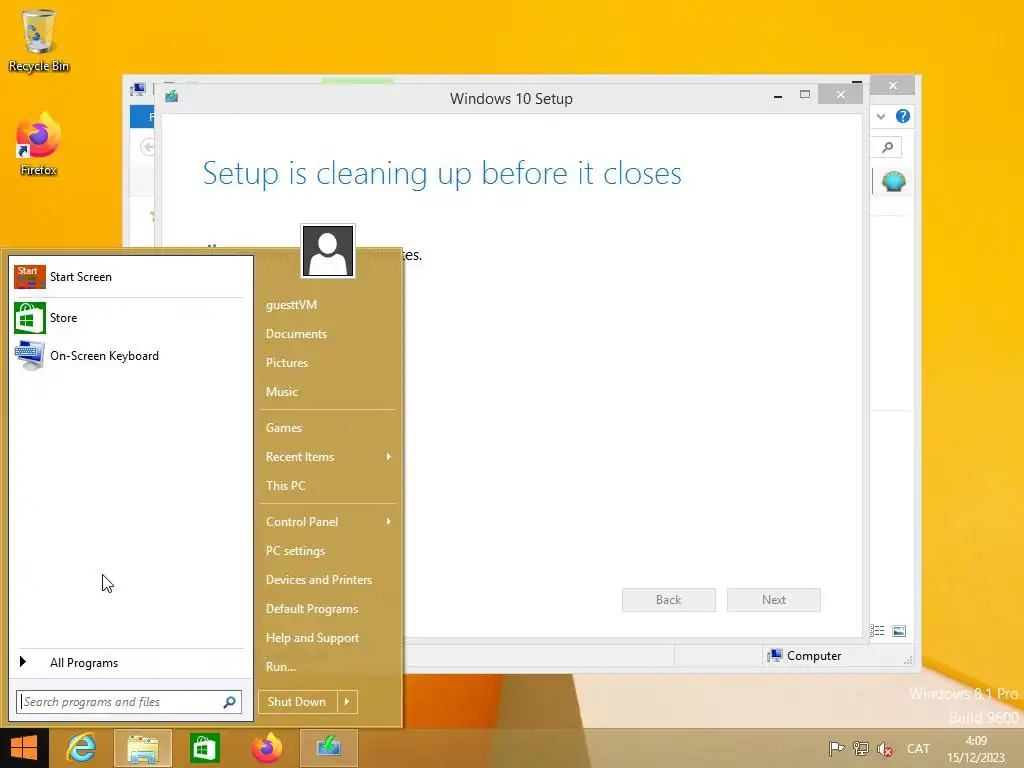The height and width of the screenshot is (768, 1024).
Task: Click the Next button in Setup
Action: 774,600
